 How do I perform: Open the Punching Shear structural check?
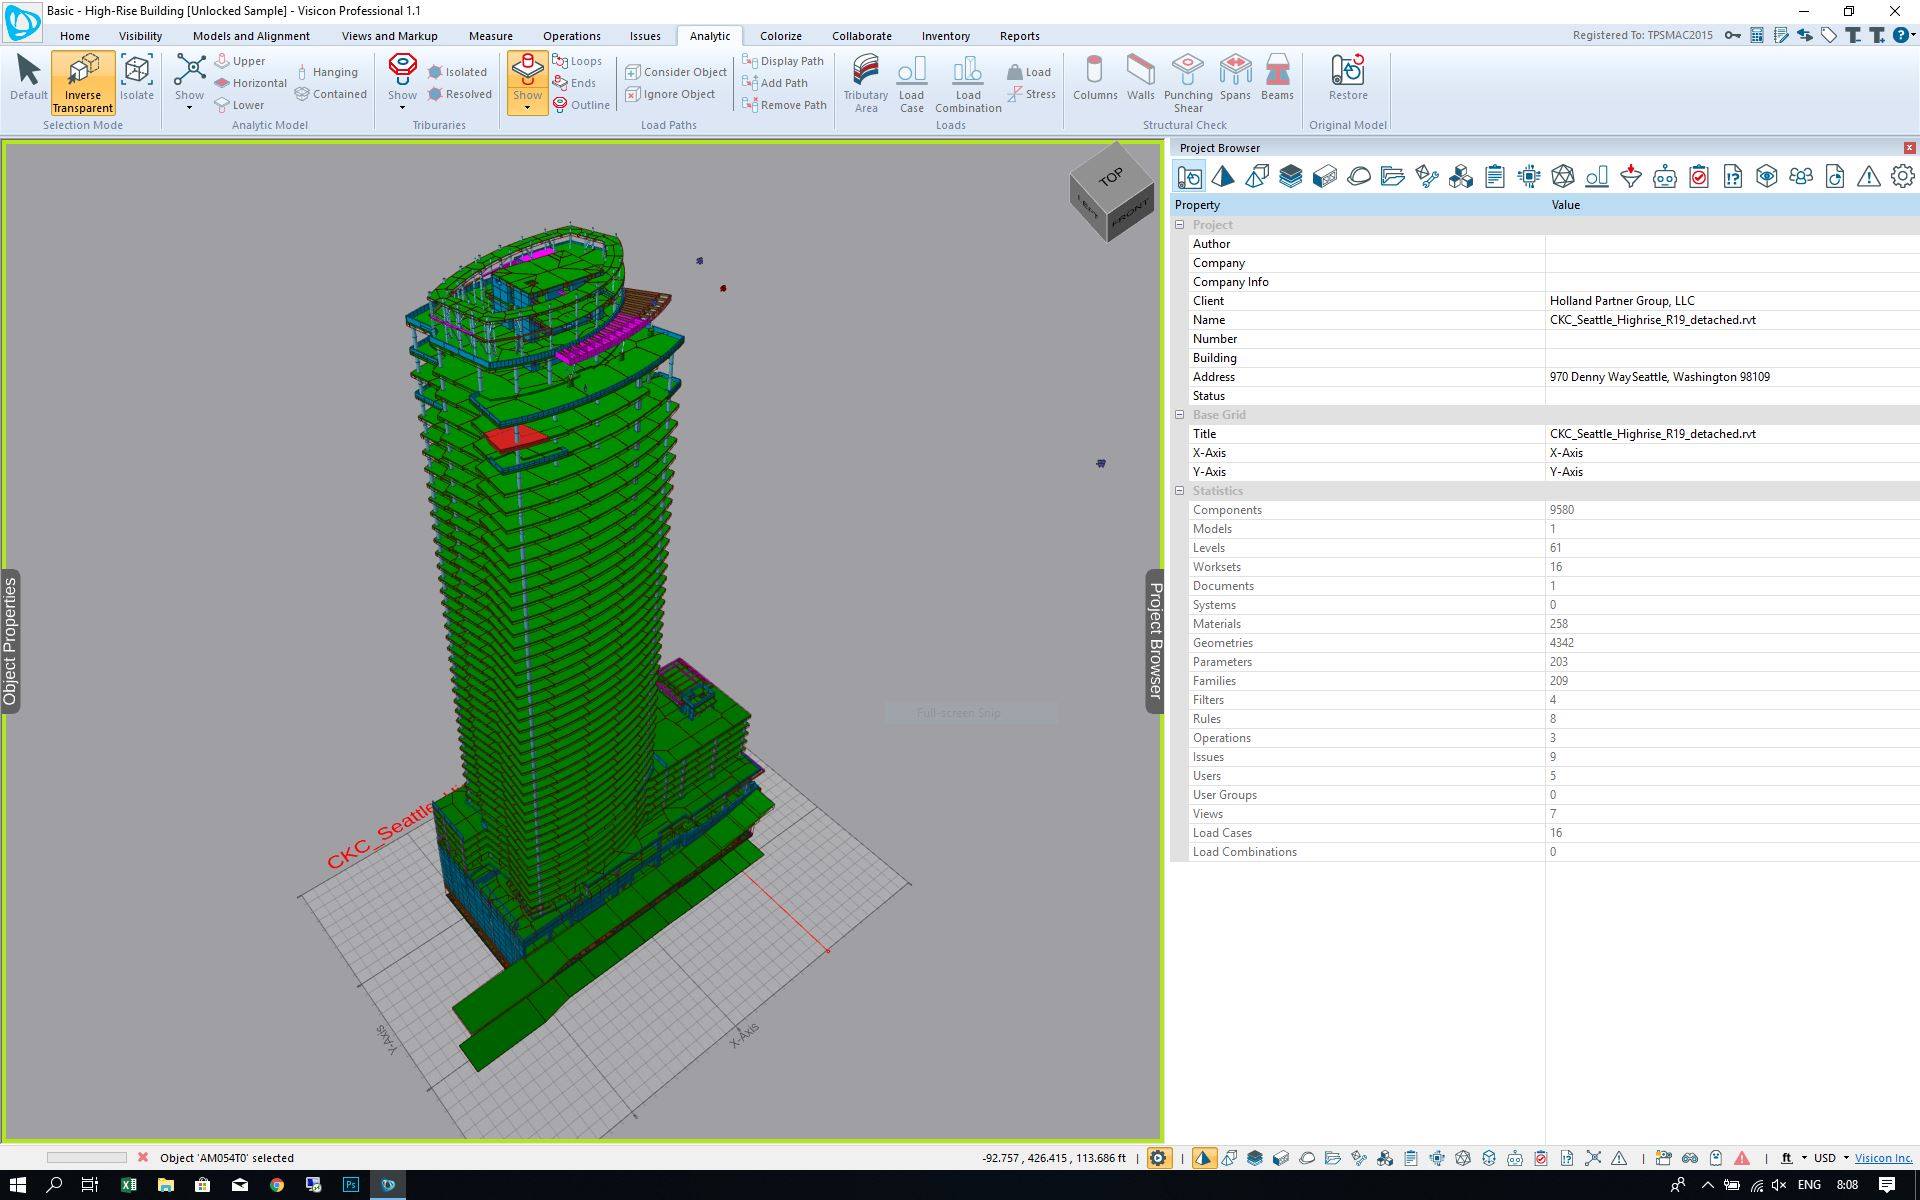point(1187,83)
